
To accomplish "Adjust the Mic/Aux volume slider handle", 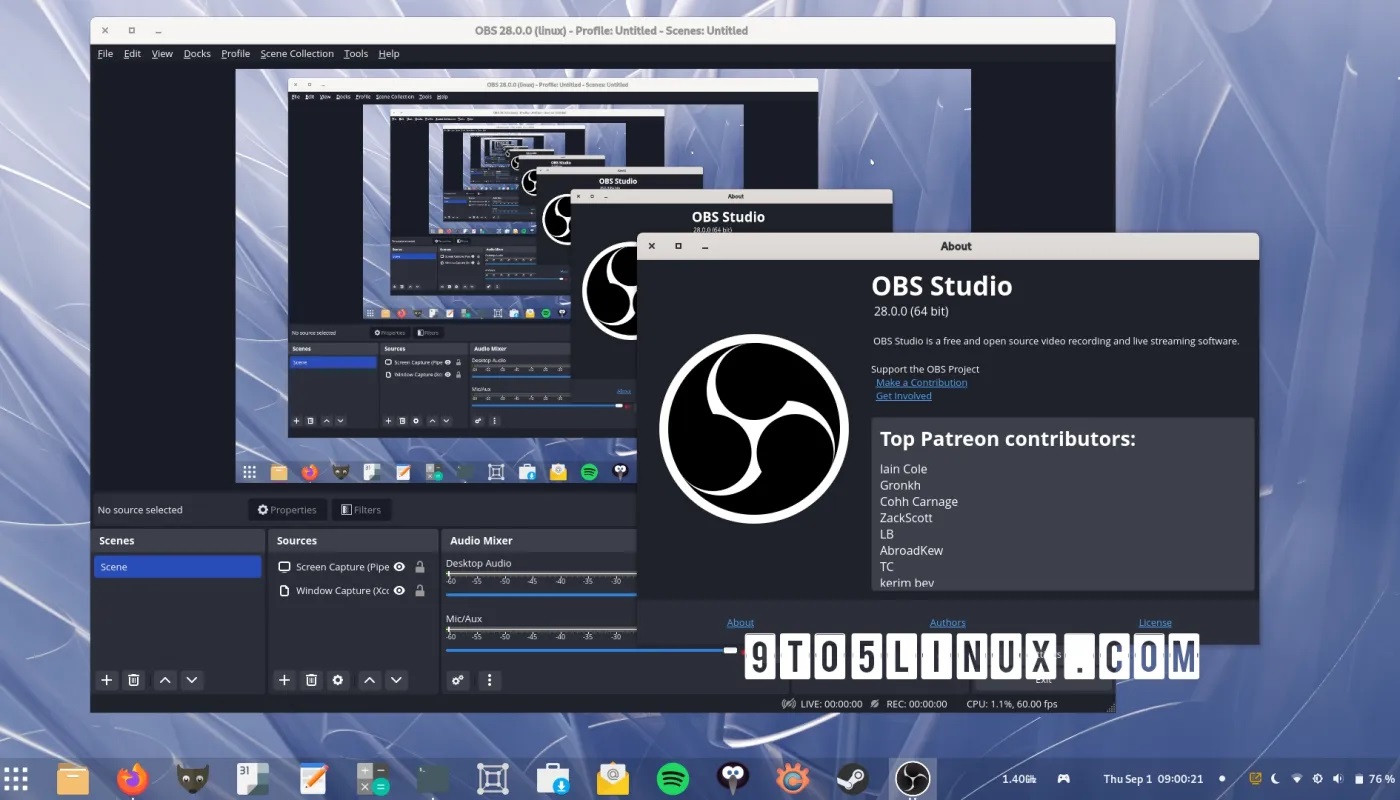I will (x=730, y=650).
